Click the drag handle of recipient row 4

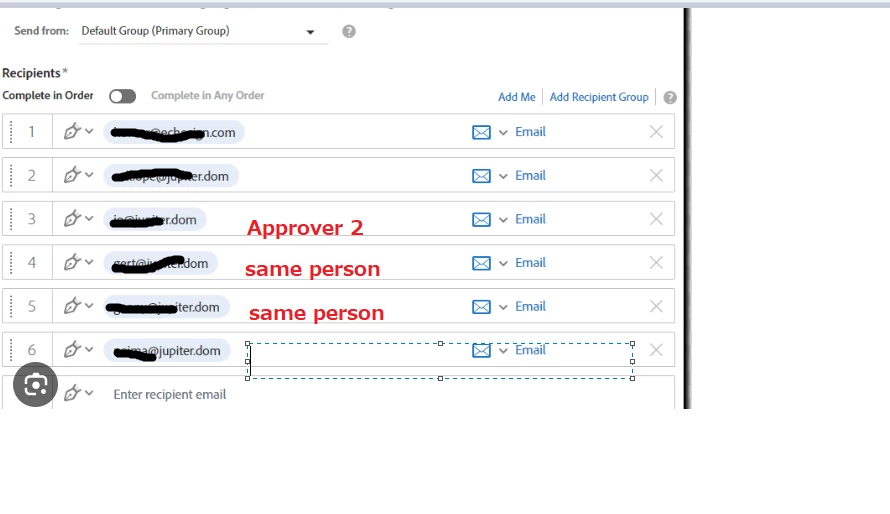click(11, 263)
